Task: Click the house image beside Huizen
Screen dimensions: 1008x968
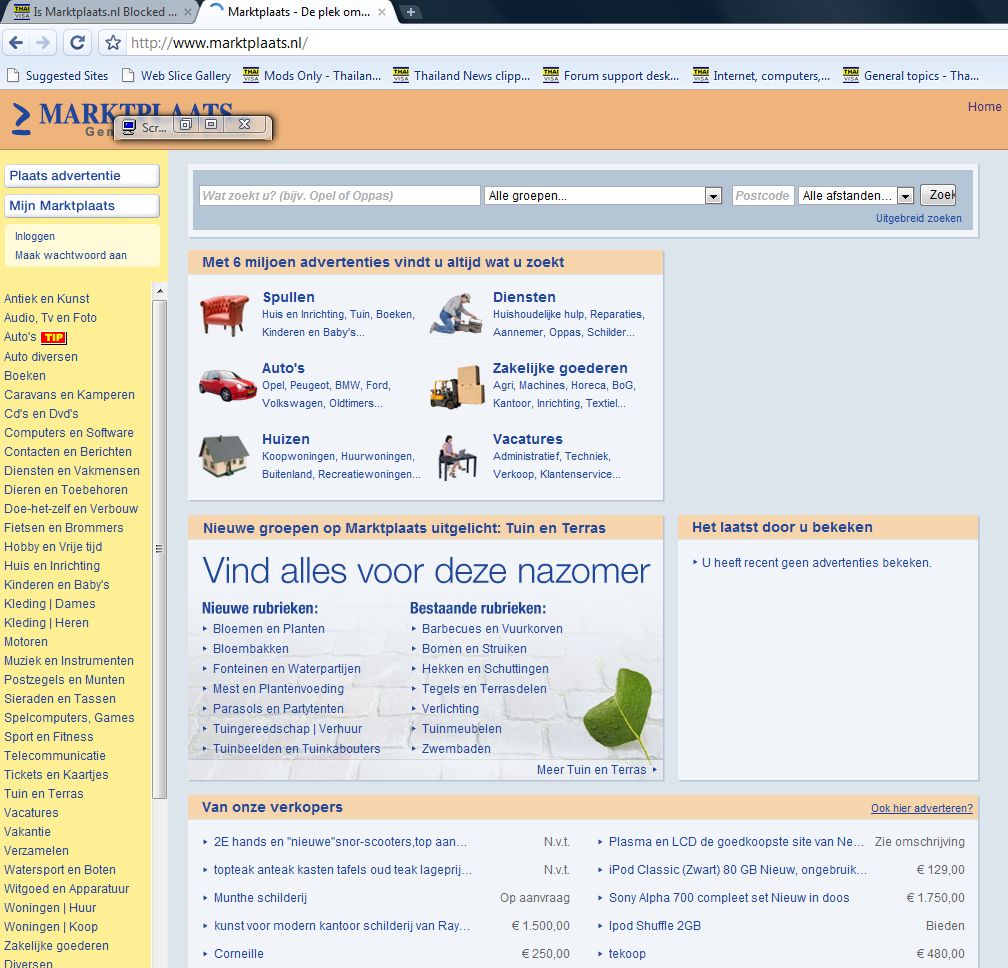Action: pos(224,456)
